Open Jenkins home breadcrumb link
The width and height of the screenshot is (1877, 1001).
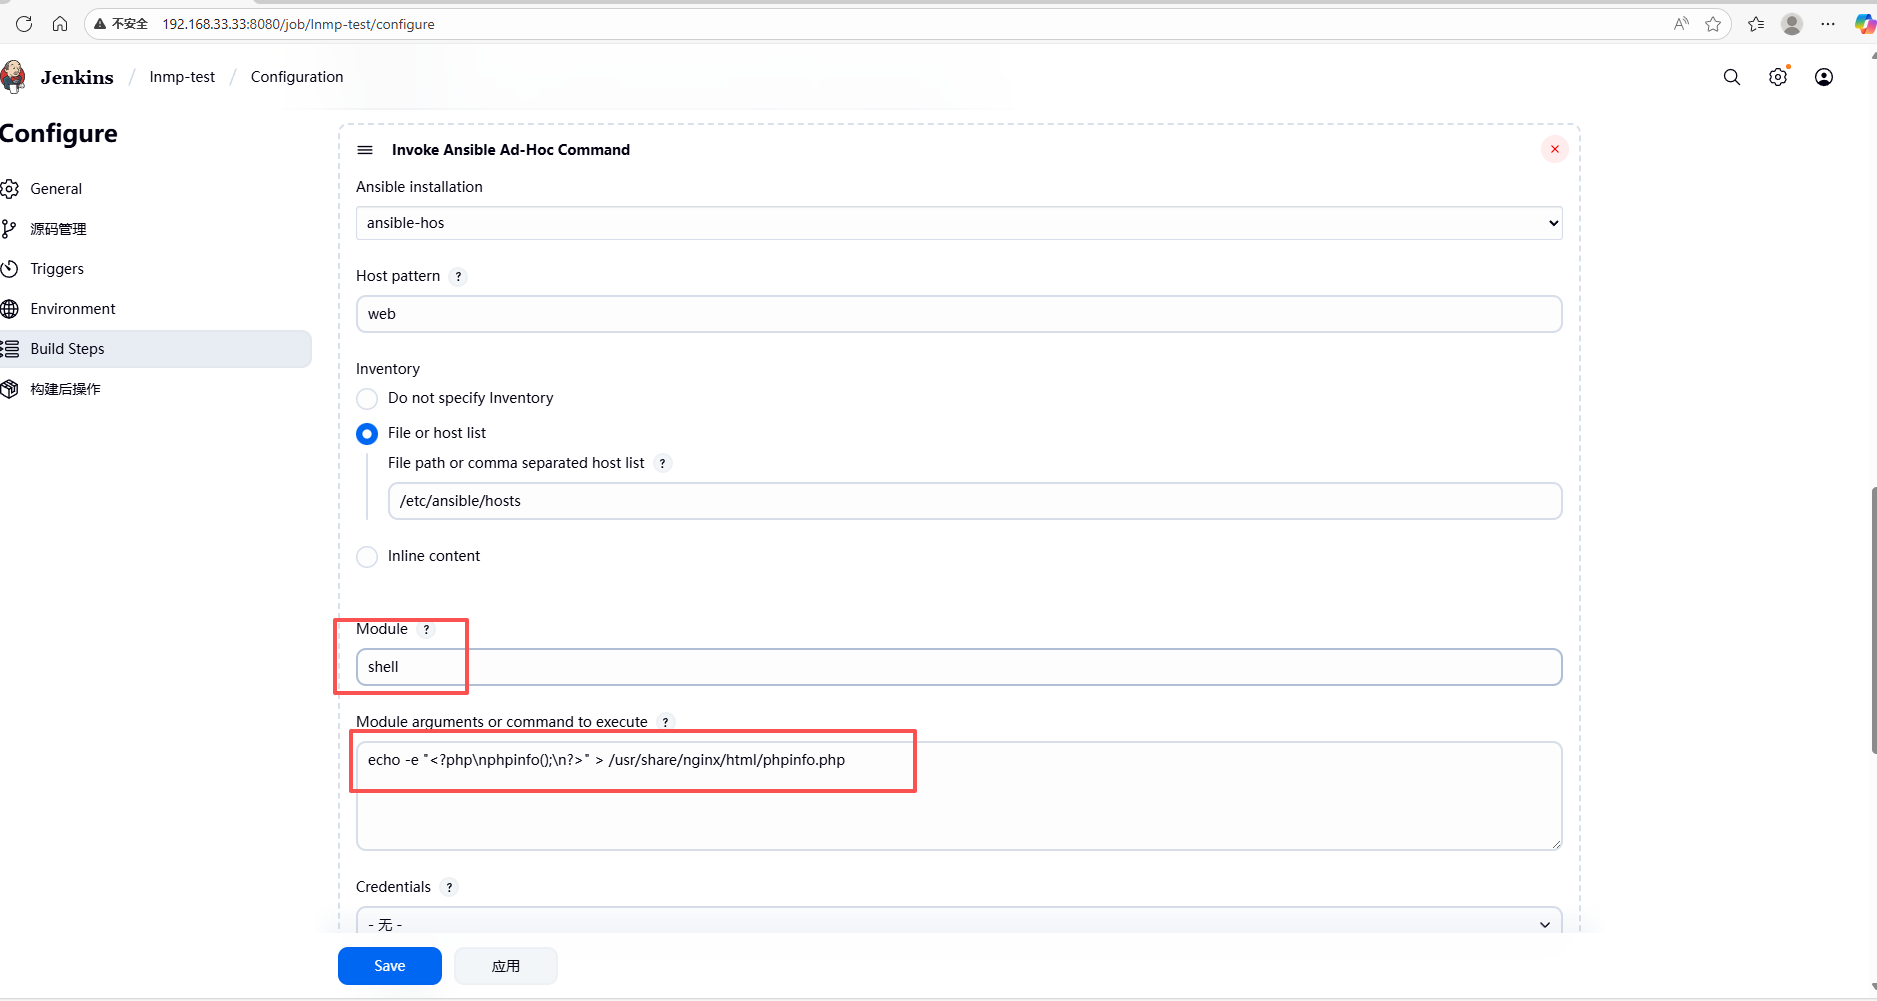77,77
